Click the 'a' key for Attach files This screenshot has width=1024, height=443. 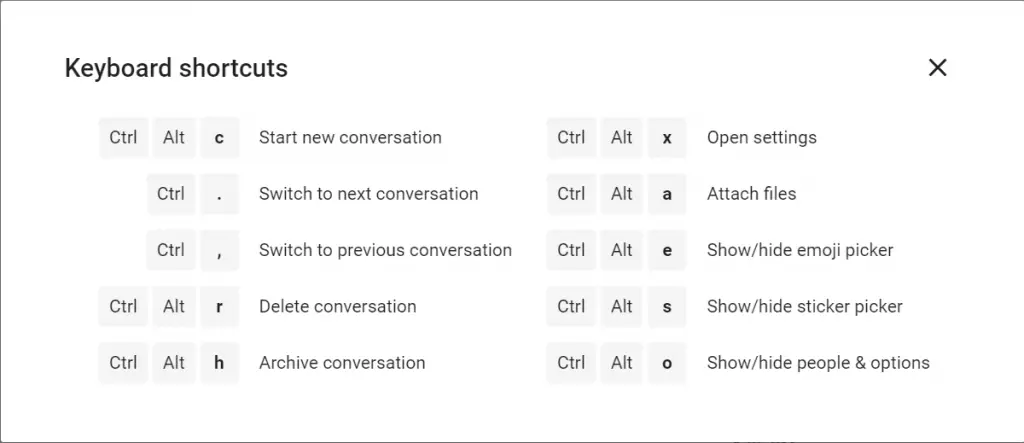coord(667,194)
